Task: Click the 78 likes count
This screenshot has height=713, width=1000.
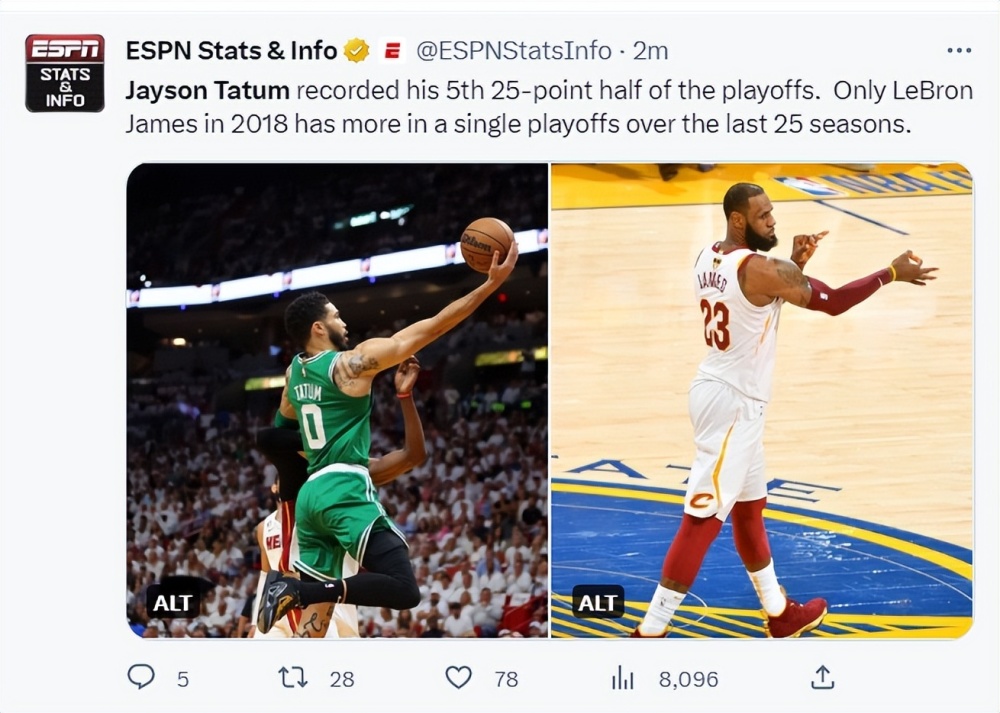Action: 506,679
